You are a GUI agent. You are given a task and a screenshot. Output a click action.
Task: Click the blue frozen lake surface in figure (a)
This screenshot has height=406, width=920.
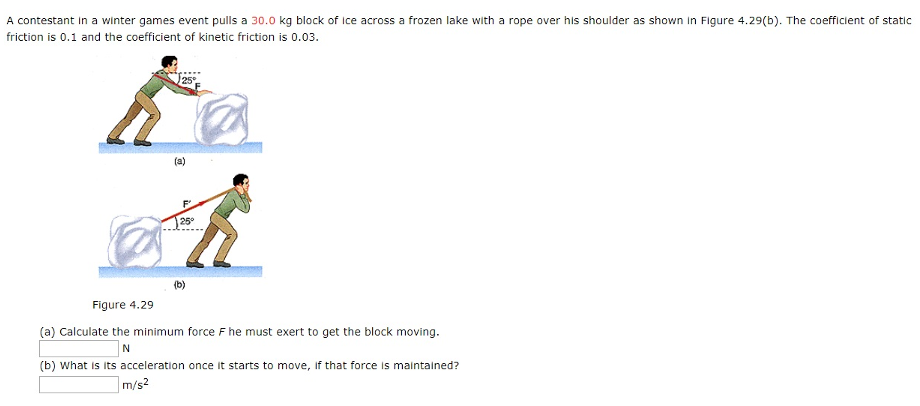click(x=180, y=148)
